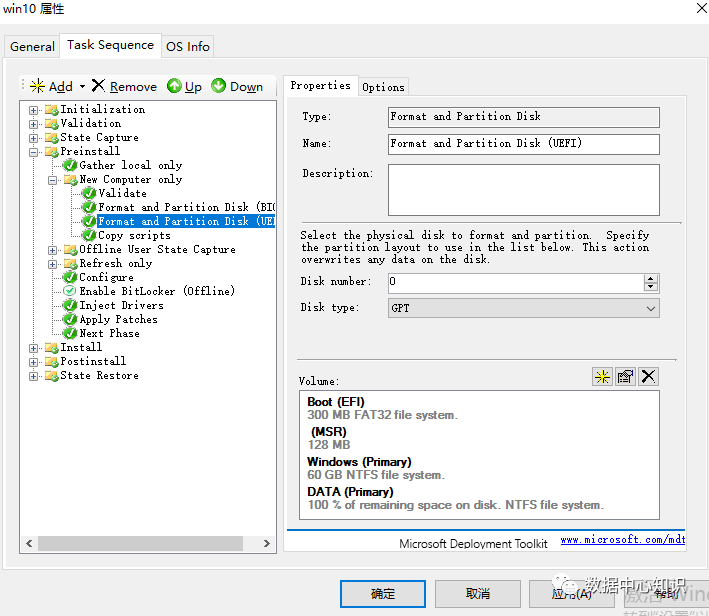The width and height of the screenshot is (709, 616).
Task: Expand the Postinstall group
Action: coord(33,362)
